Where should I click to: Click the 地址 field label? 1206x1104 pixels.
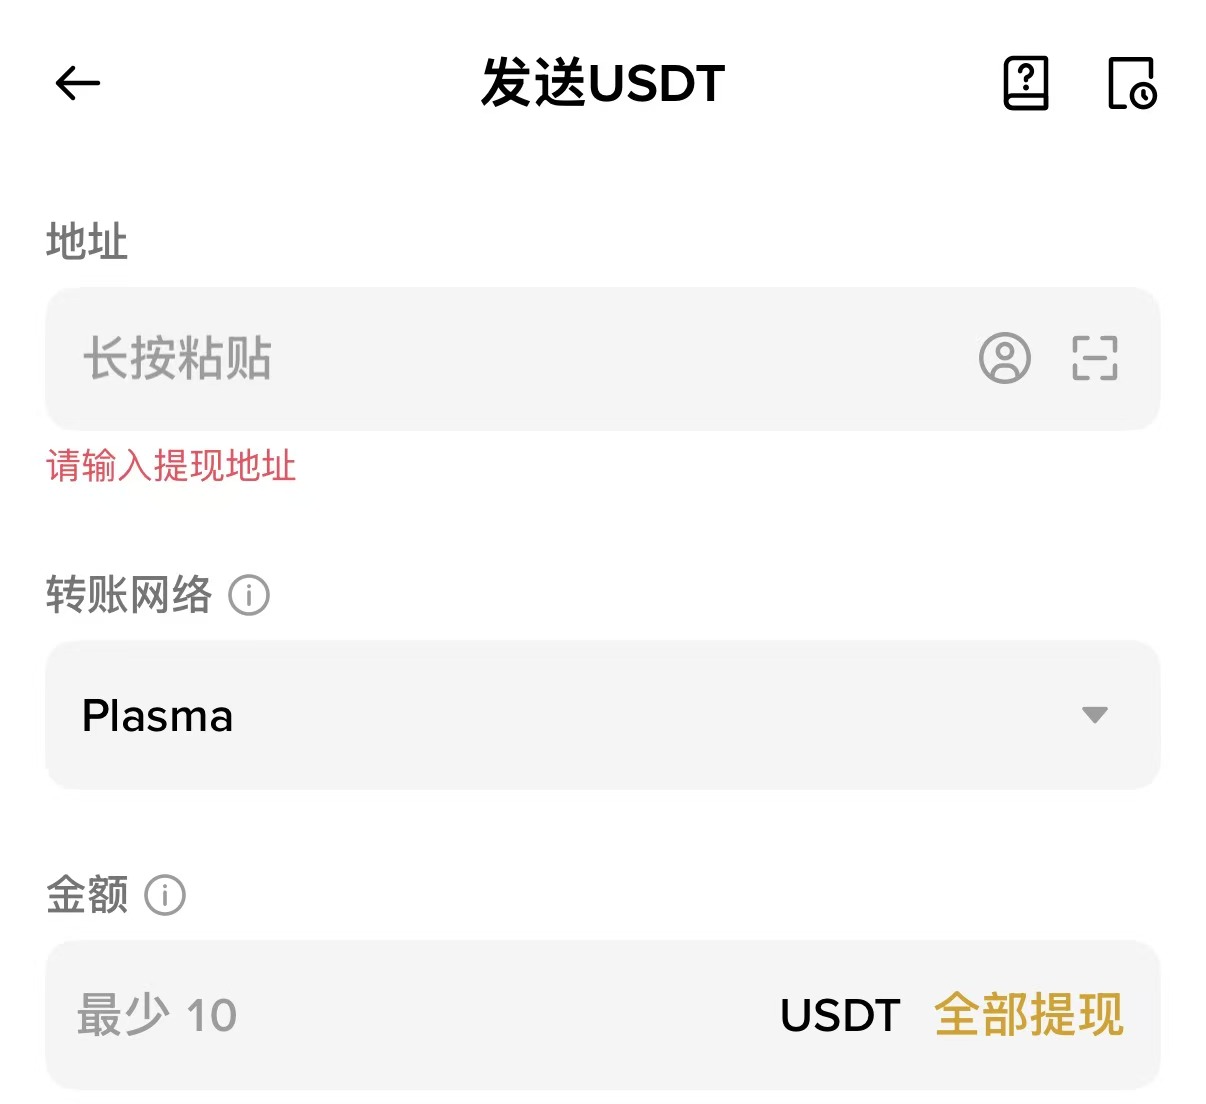[x=87, y=242]
